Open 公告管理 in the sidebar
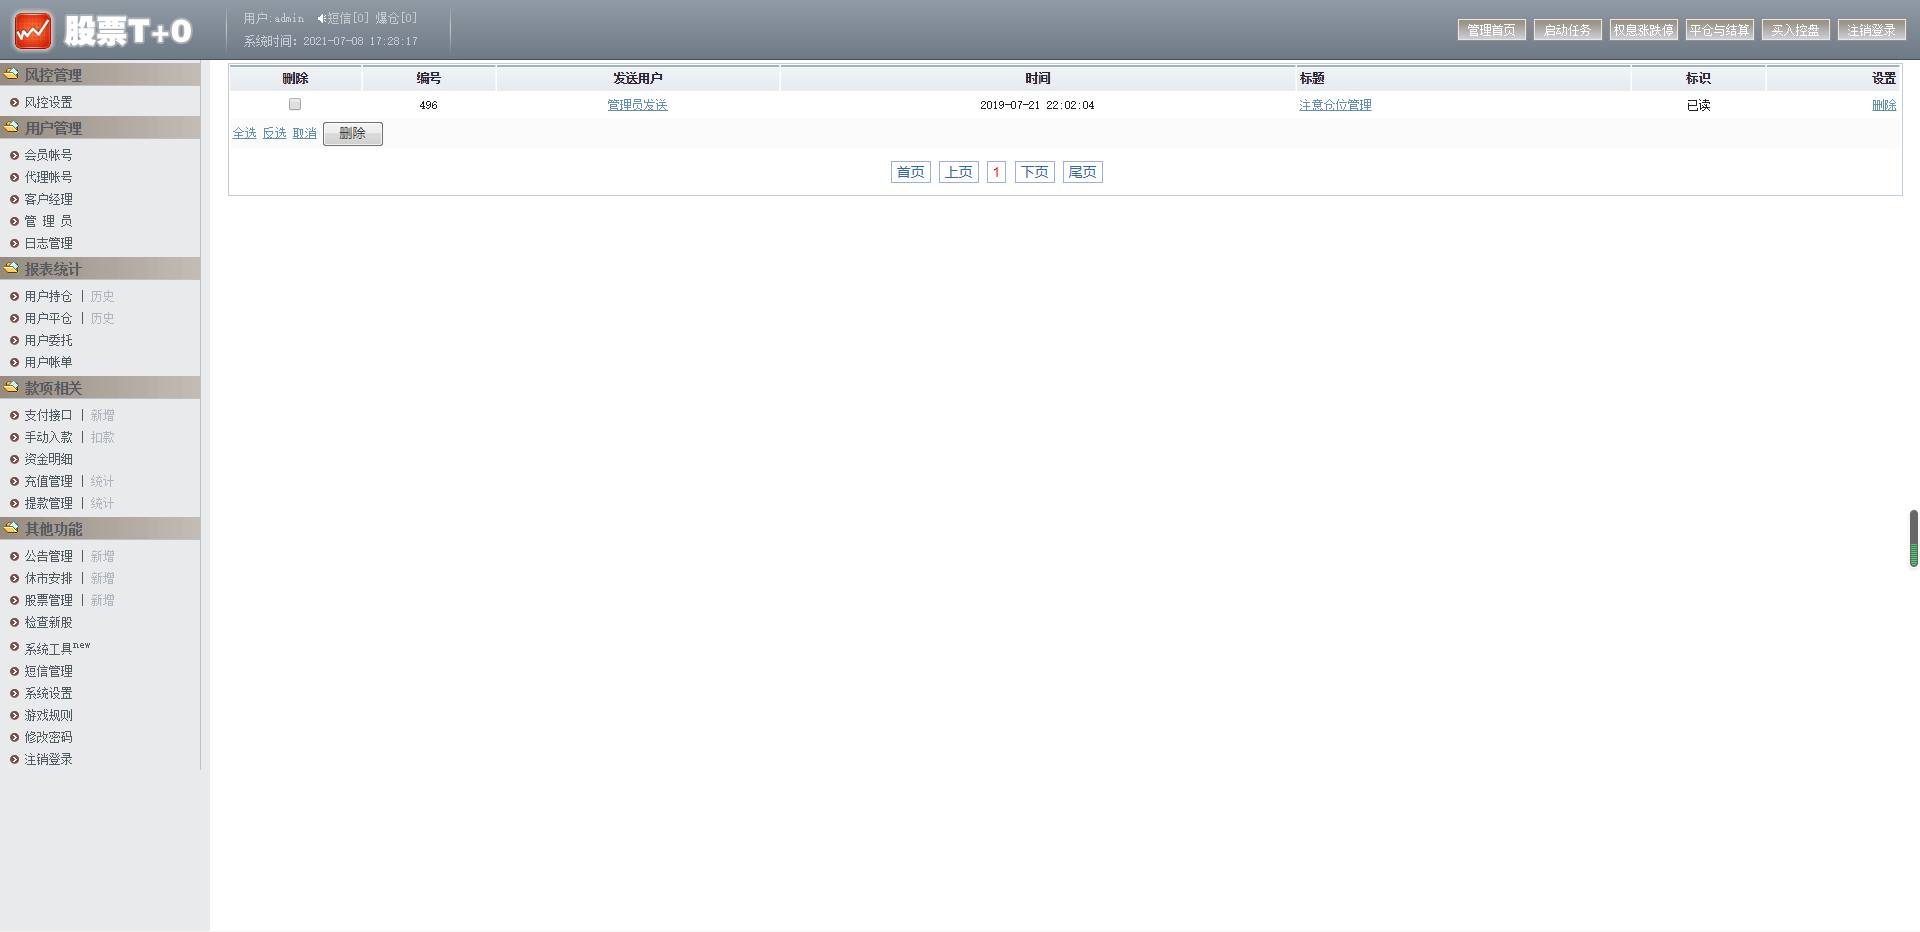 48,556
